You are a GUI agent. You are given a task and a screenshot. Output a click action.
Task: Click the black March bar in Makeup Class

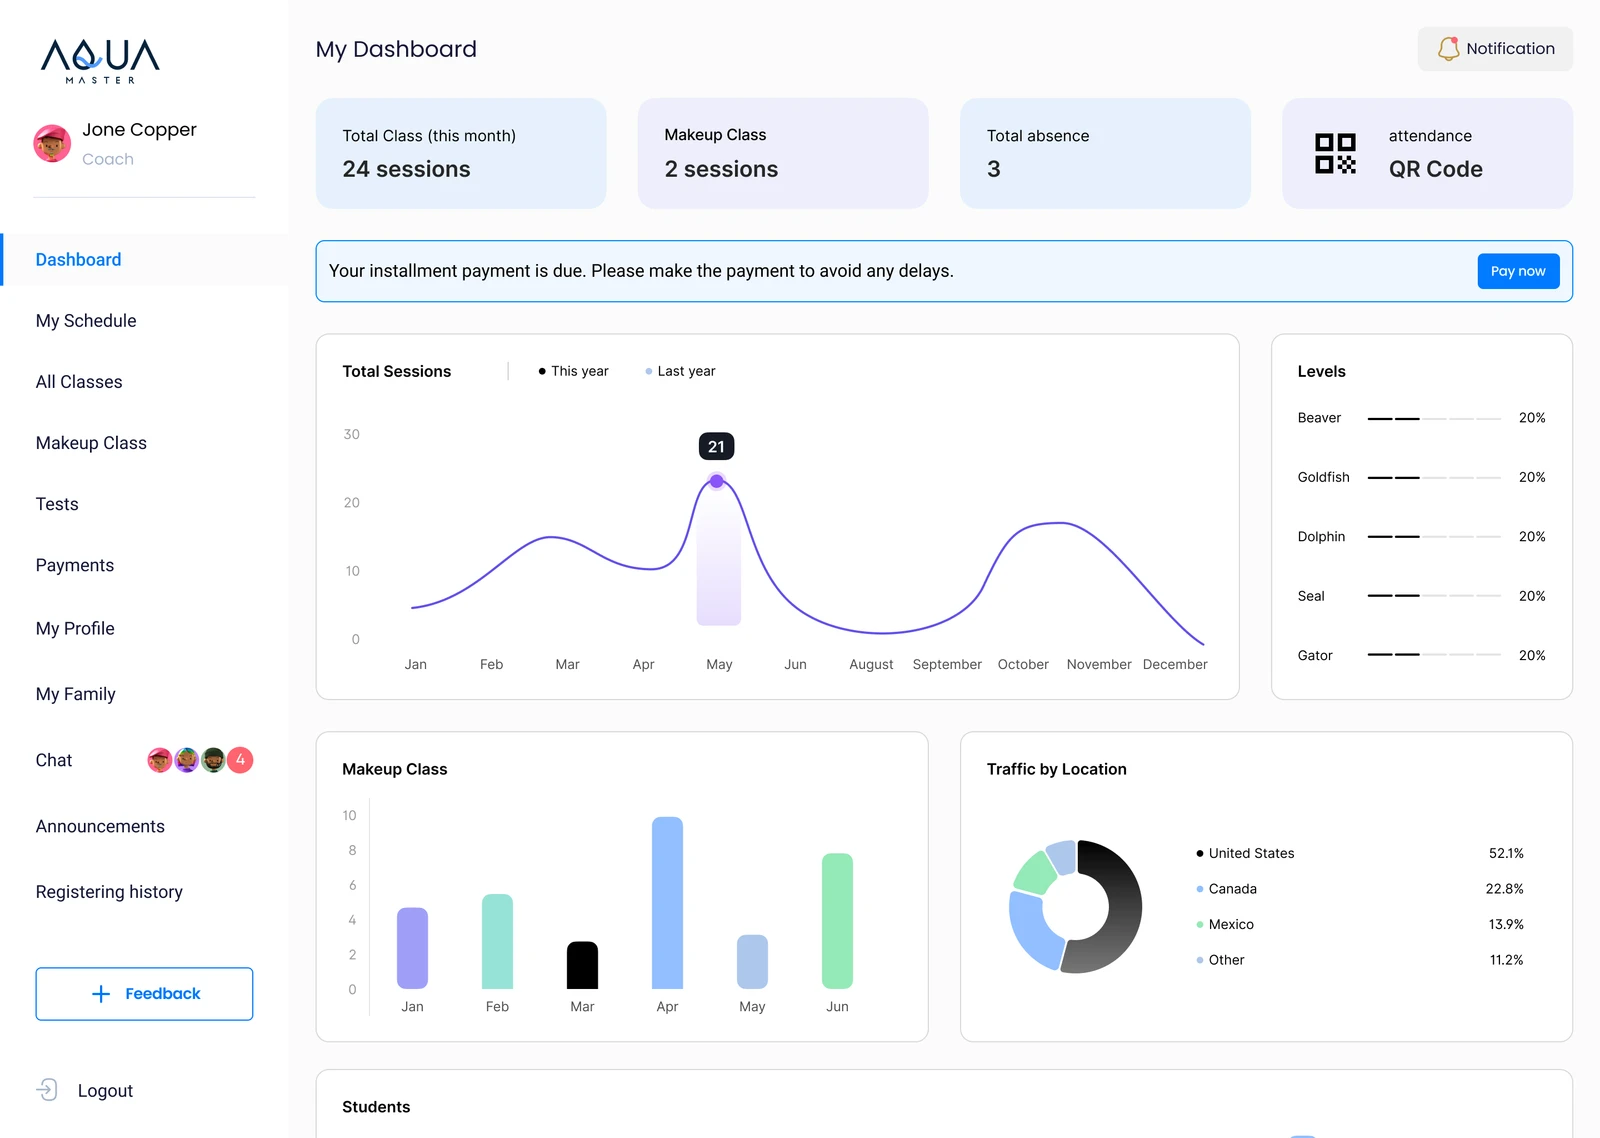pyautogui.click(x=582, y=965)
